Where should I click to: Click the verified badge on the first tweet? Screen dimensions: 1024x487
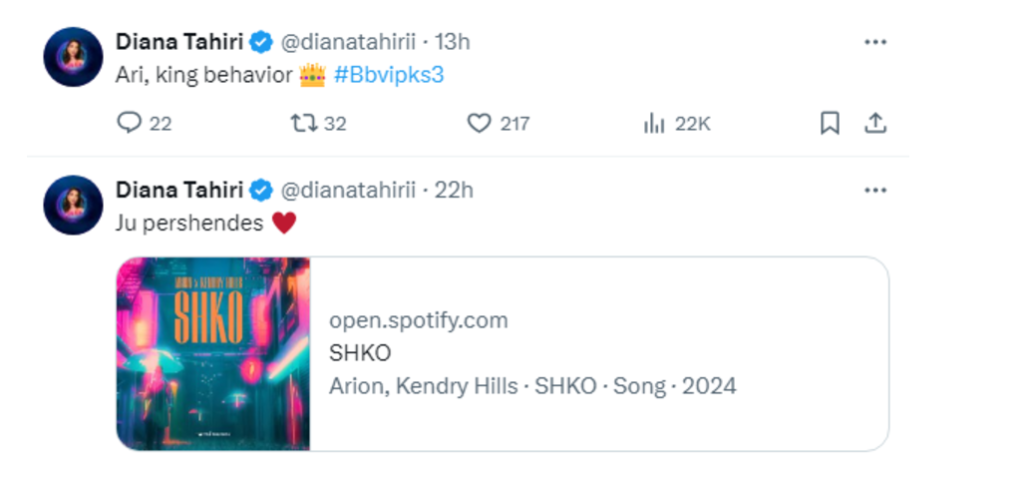pos(262,42)
